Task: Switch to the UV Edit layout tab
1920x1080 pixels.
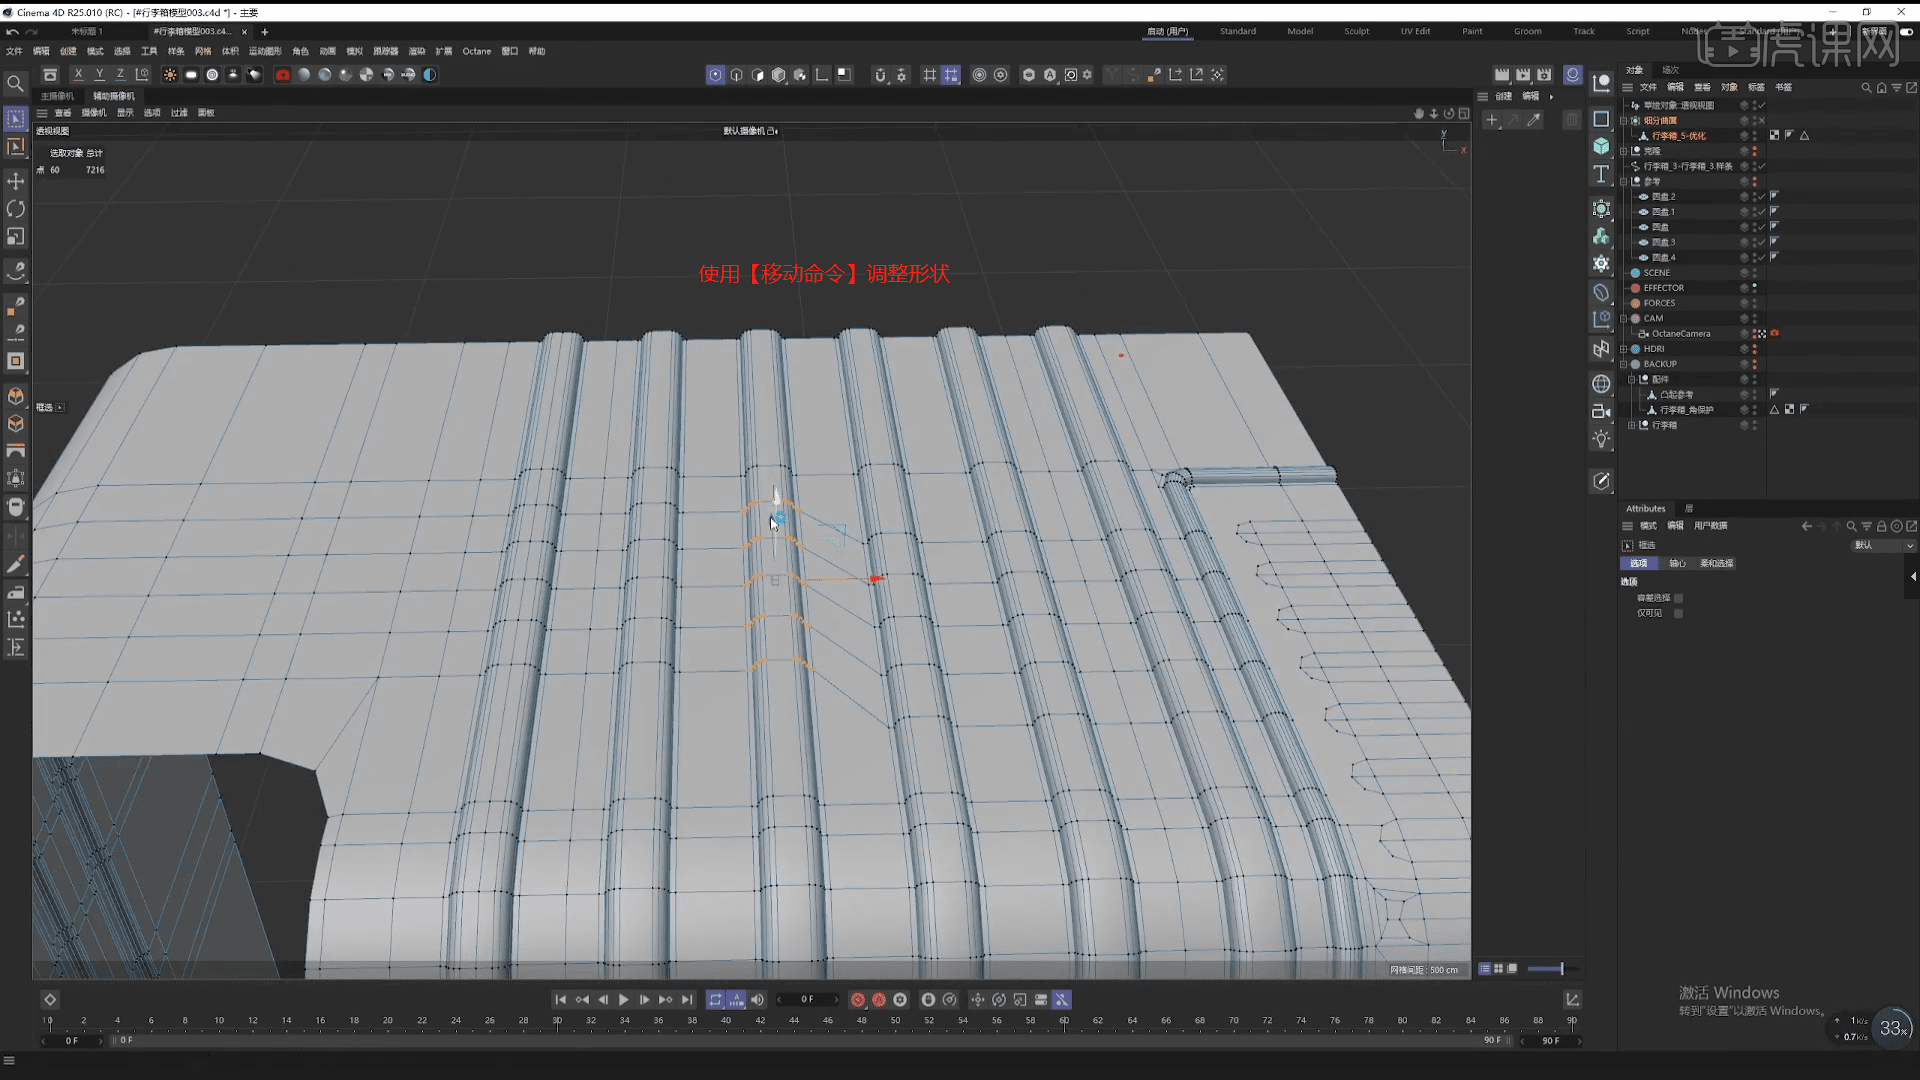Action: pos(1415,31)
